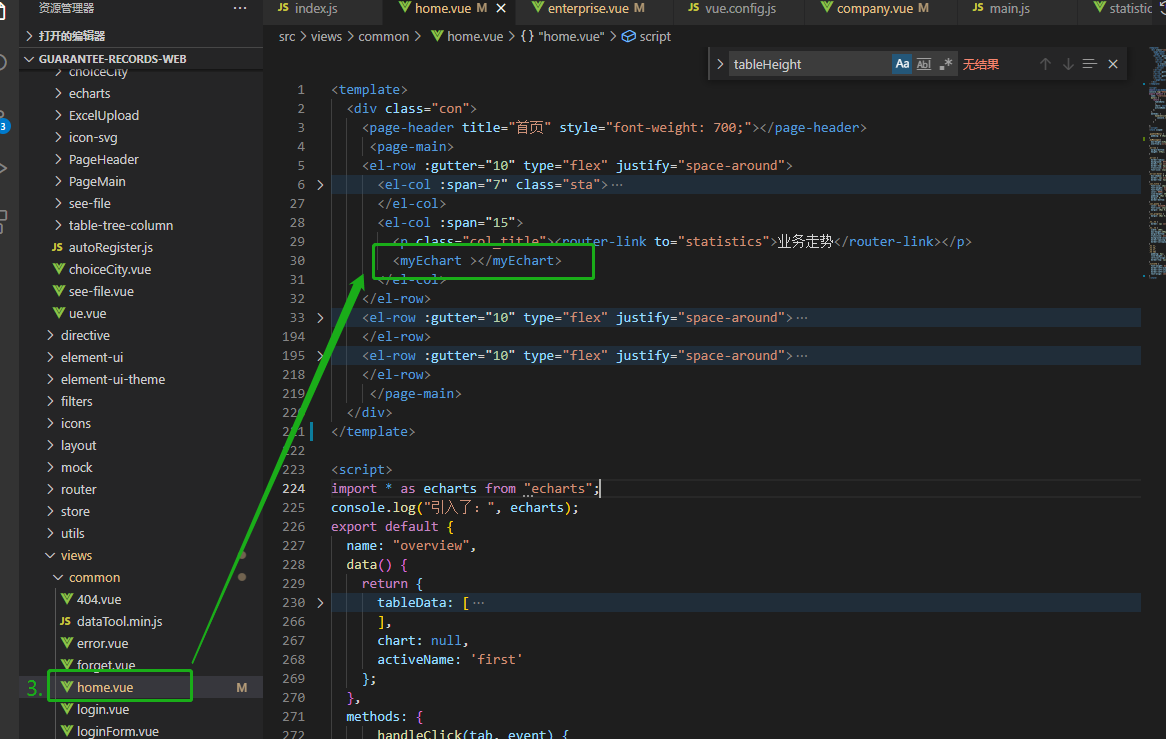
Task: Toggle Use Regular Expression in find widget
Action: [945, 64]
